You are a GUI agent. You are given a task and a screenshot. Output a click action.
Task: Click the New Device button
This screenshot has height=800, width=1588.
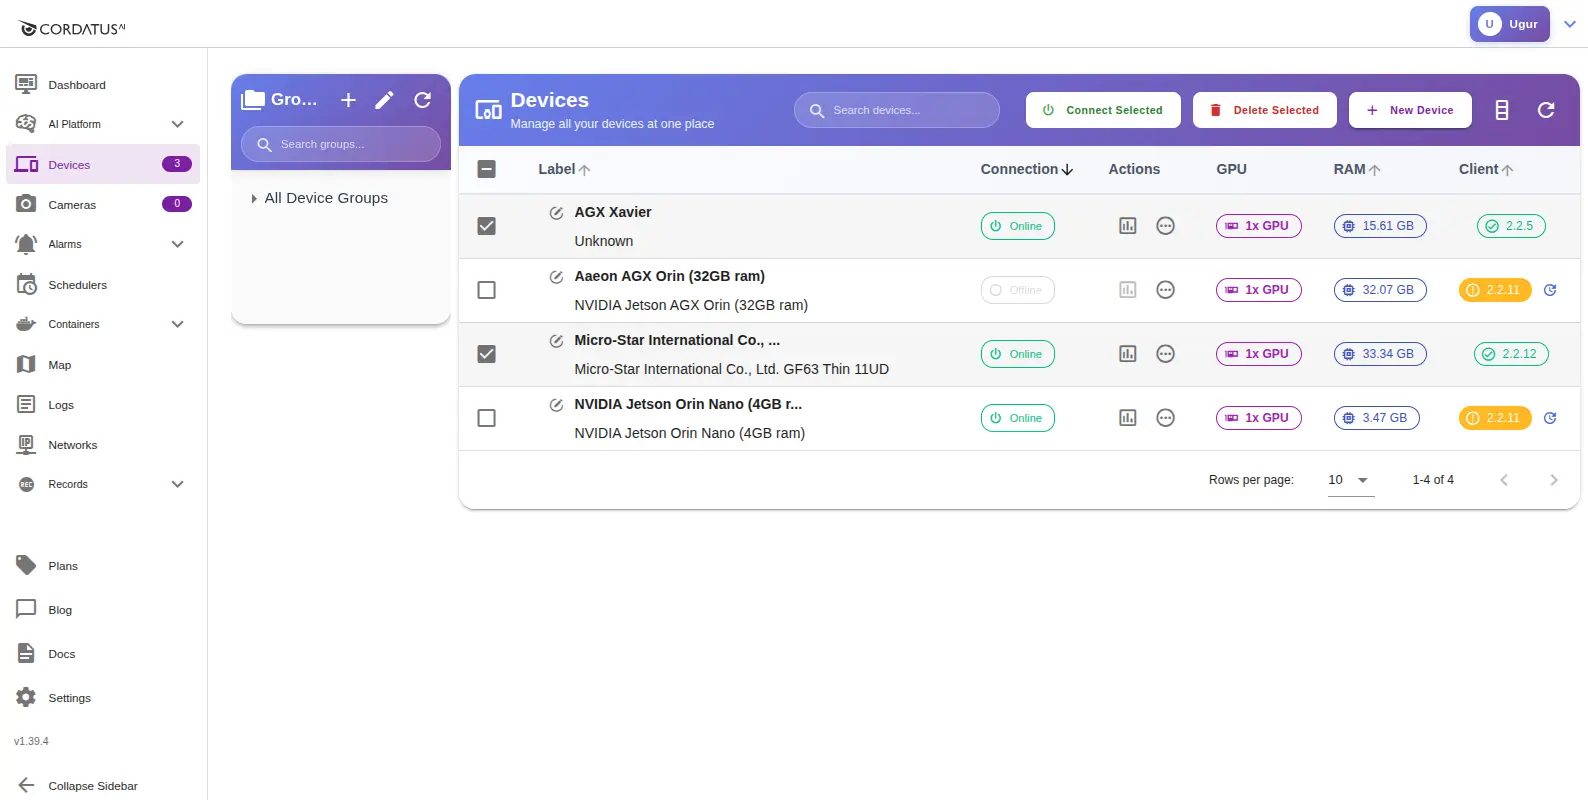pos(1410,110)
